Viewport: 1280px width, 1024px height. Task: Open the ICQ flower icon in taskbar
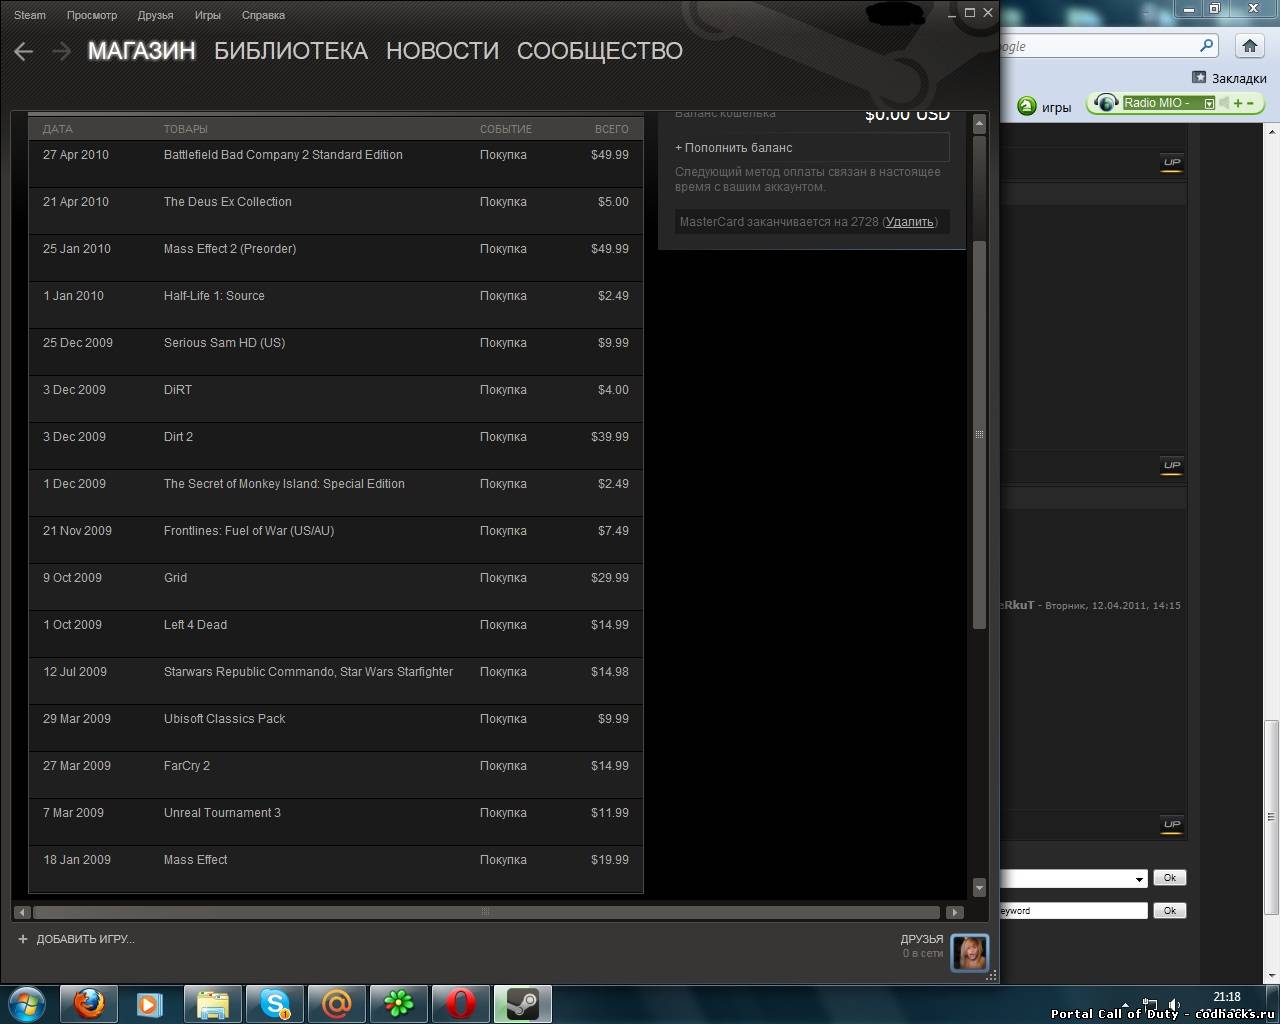[x=398, y=1003]
